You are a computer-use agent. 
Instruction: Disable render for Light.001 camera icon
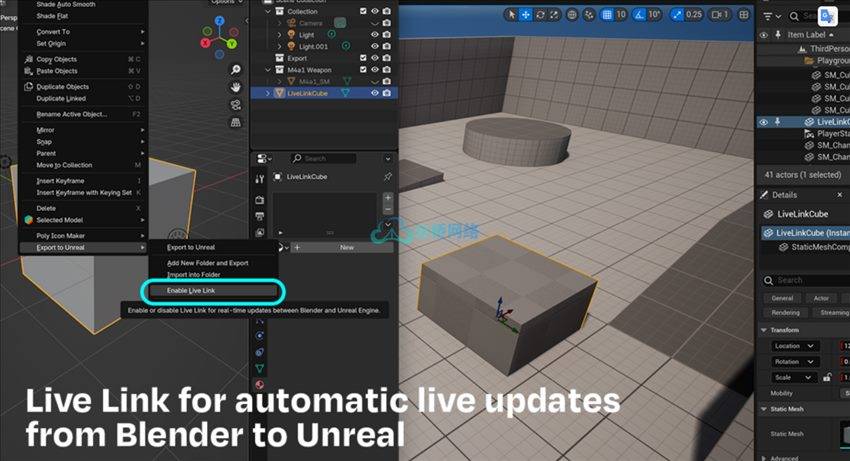[x=387, y=46]
